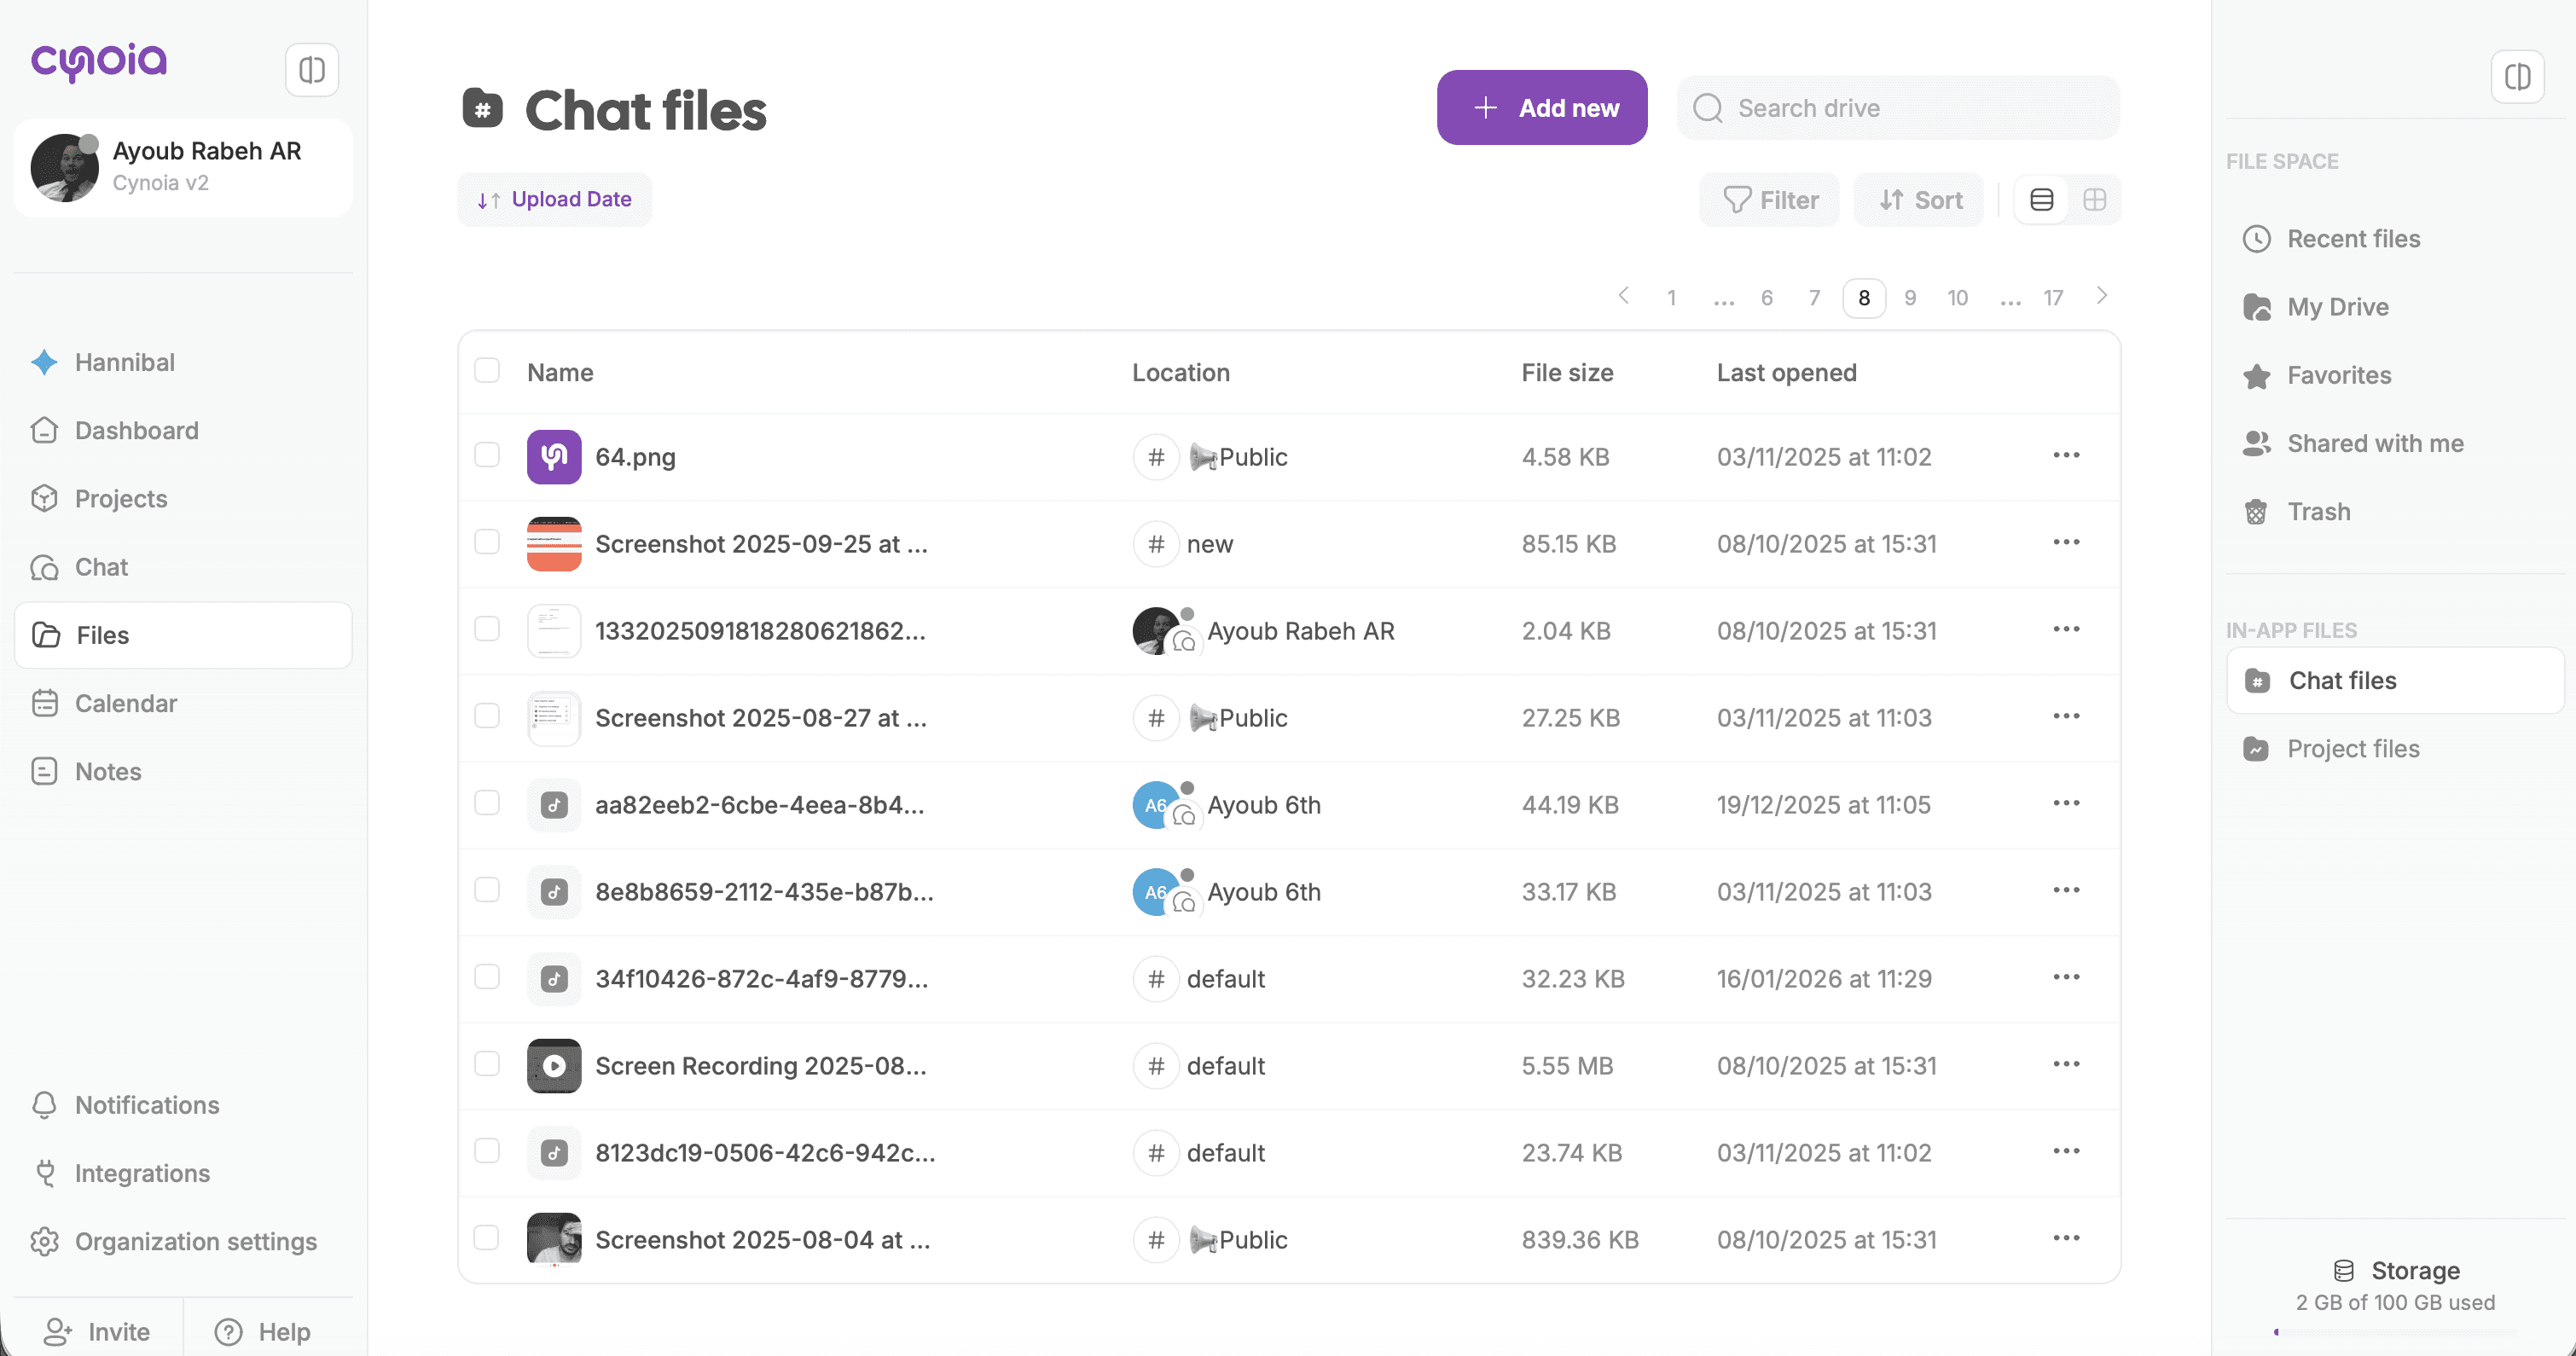
Task: Click the storage usage progress bar
Action: [x=2394, y=1332]
